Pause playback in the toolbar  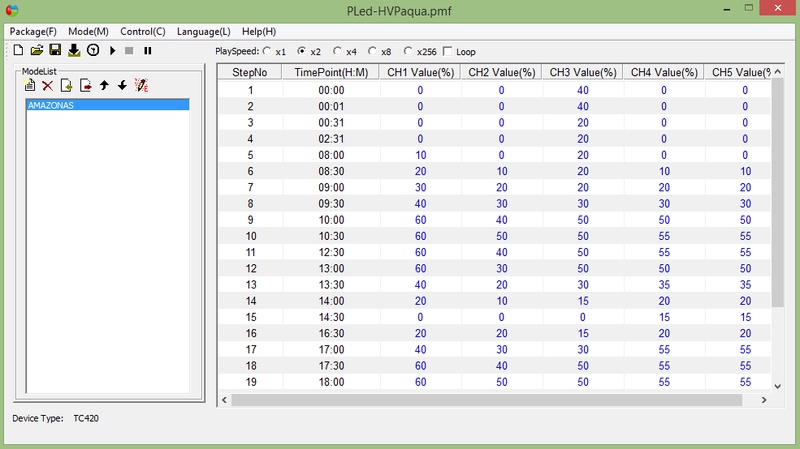[x=148, y=50]
